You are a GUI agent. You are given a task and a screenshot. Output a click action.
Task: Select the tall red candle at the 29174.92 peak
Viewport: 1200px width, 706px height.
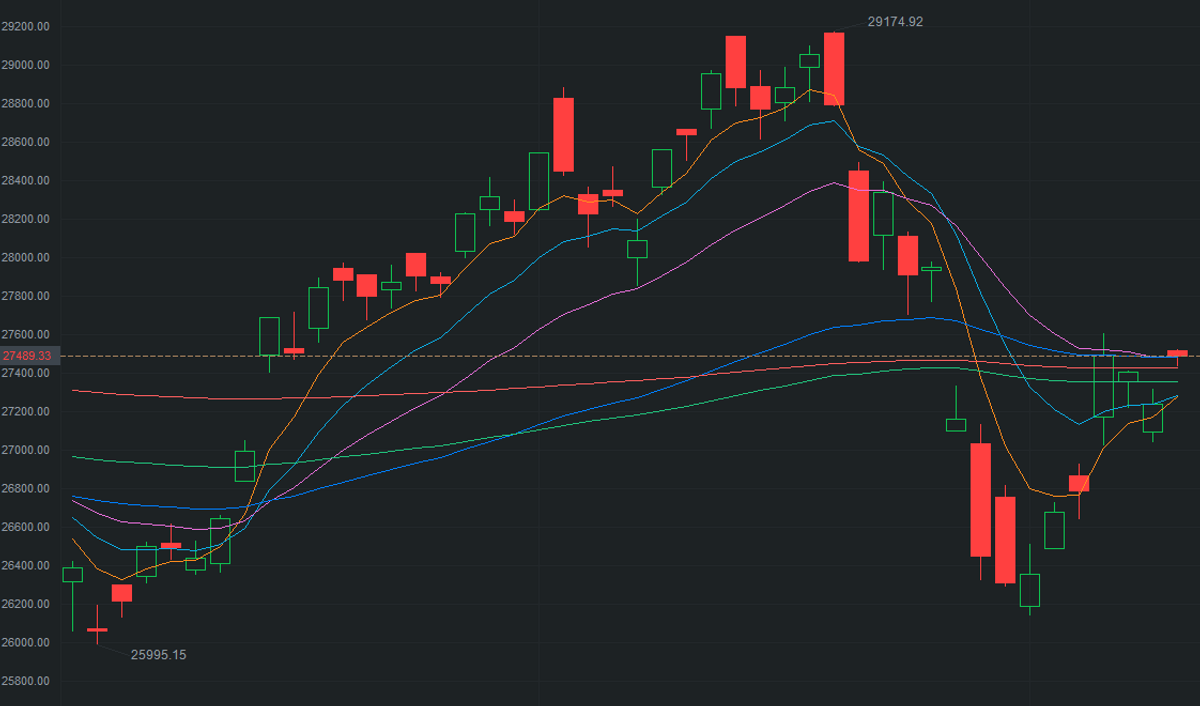point(834,68)
